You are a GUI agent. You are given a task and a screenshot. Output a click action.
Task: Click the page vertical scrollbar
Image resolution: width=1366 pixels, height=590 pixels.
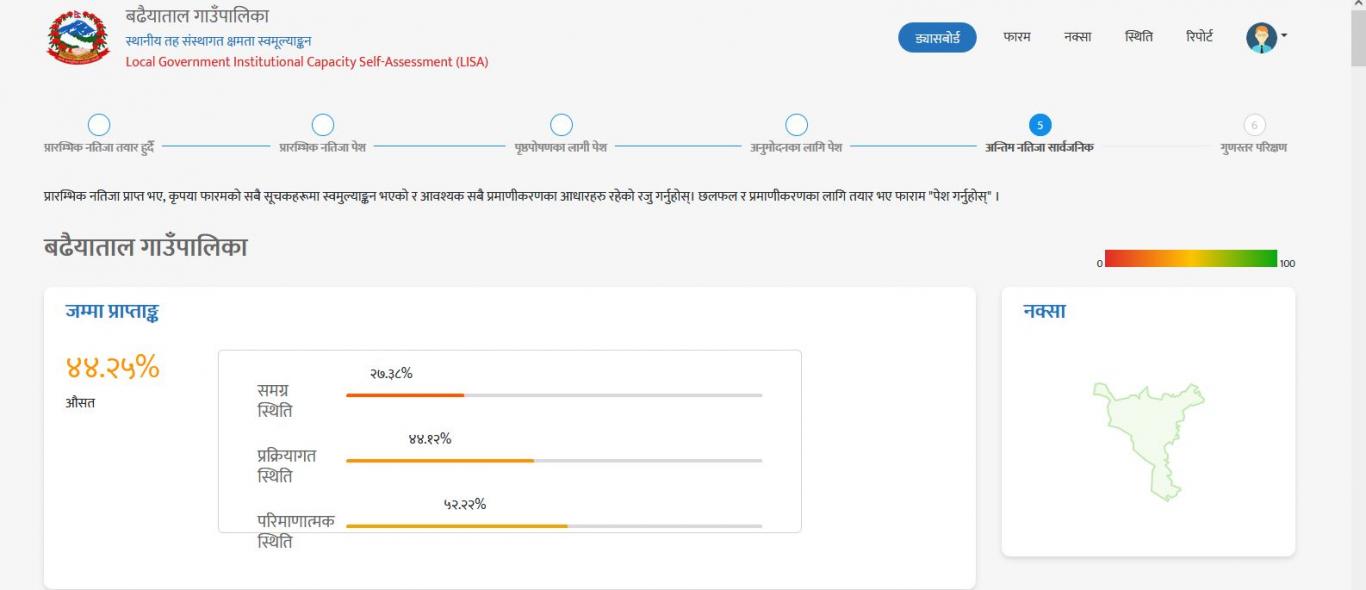click(x=1357, y=295)
